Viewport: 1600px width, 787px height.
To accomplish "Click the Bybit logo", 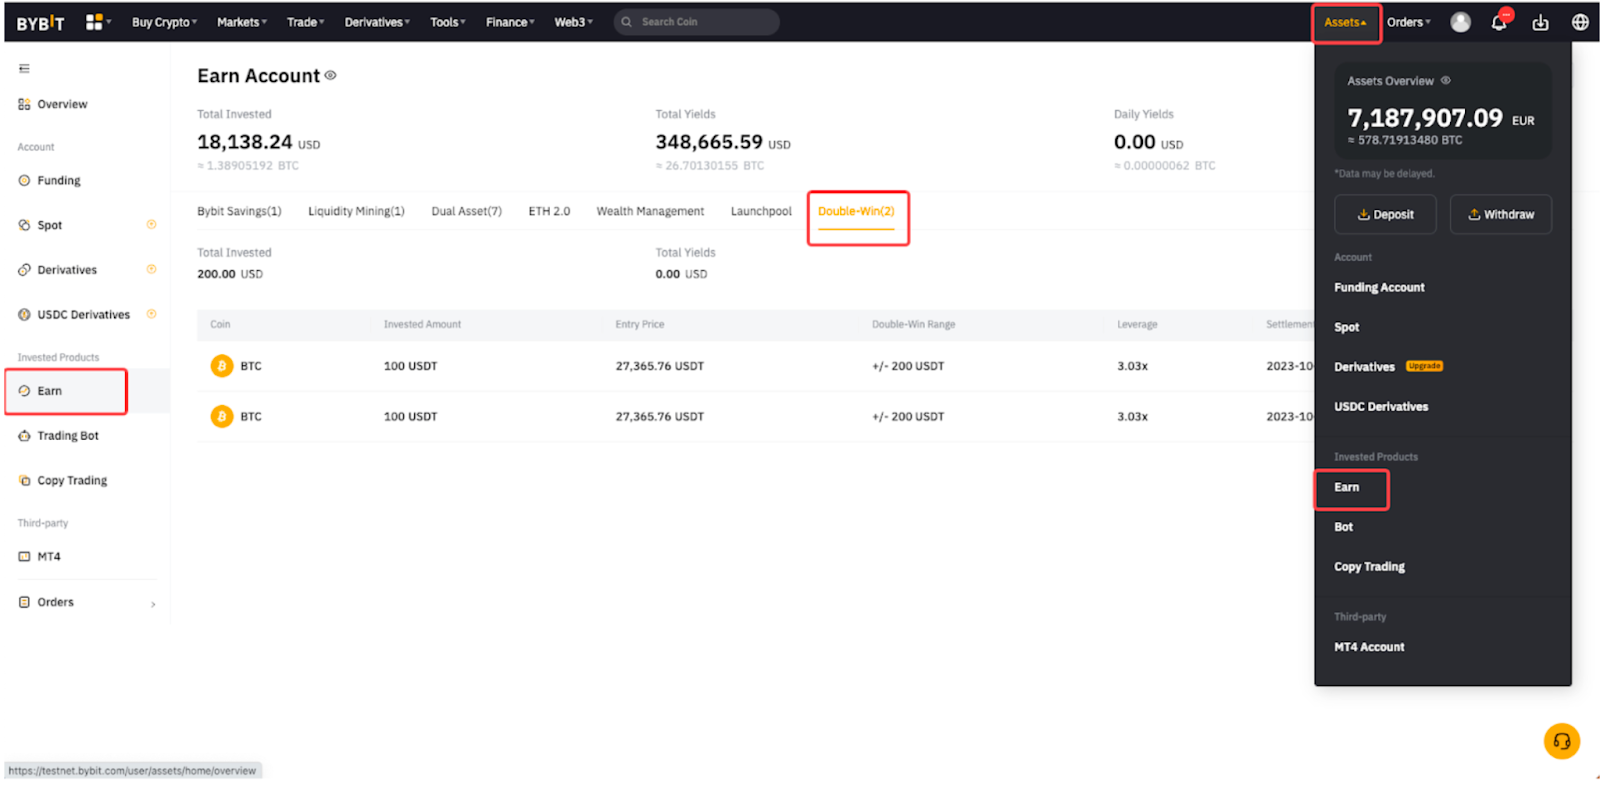I will pos(40,22).
